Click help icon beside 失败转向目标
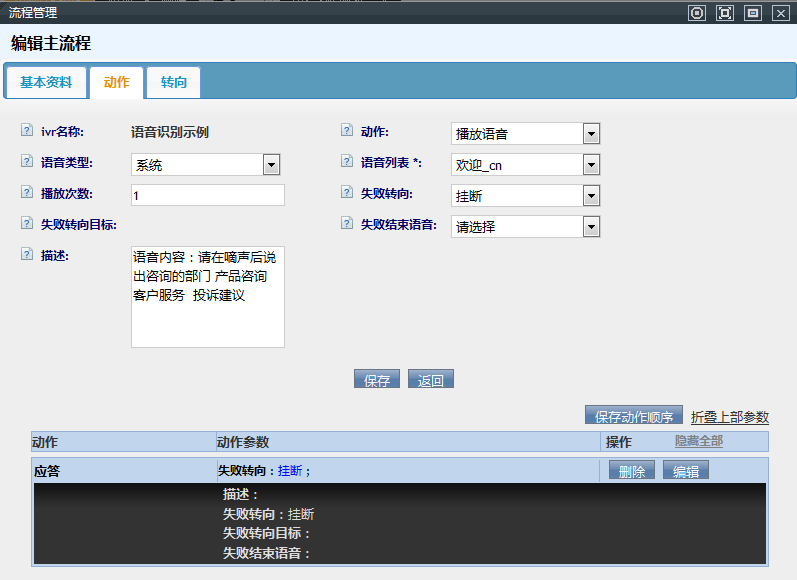This screenshot has width=797, height=580. pos(27,224)
